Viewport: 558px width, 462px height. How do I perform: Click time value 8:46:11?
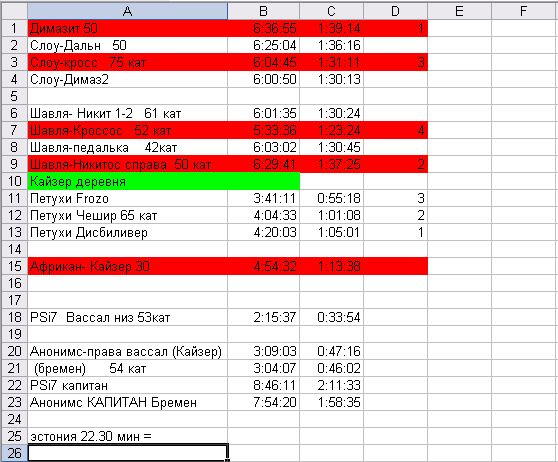click(x=275, y=385)
